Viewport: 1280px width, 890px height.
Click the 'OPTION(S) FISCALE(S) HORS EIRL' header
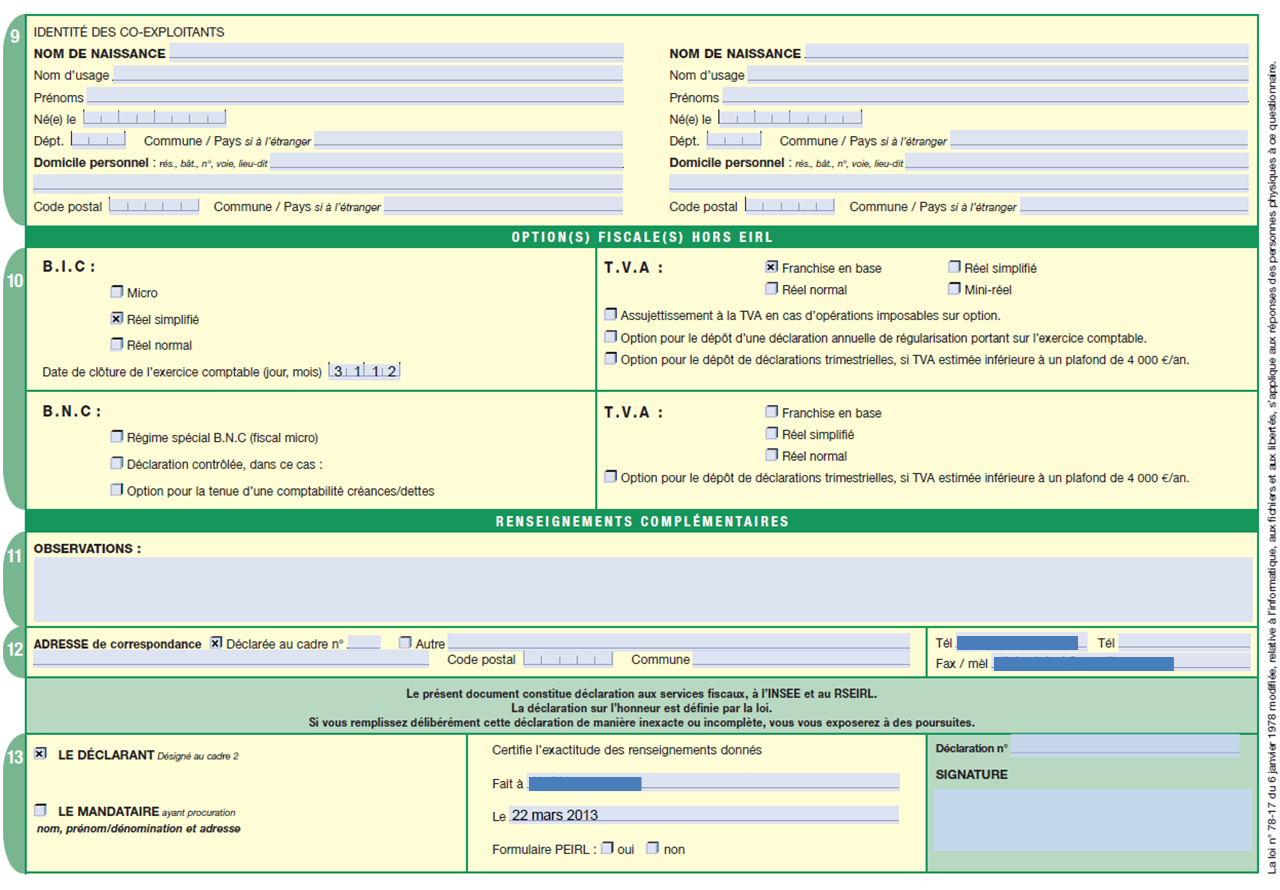pyautogui.click(x=642, y=237)
